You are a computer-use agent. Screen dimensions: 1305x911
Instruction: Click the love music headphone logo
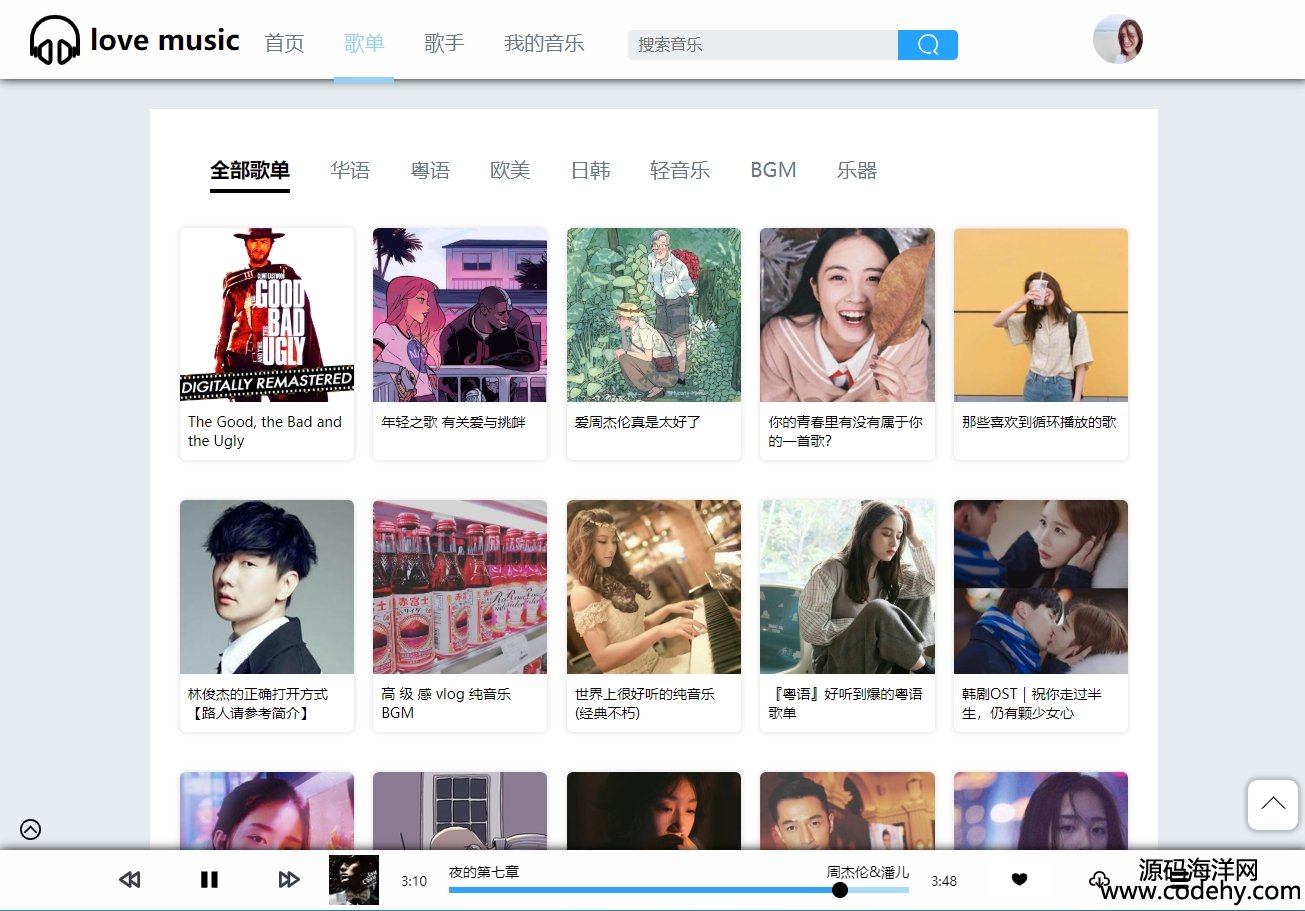[55, 40]
